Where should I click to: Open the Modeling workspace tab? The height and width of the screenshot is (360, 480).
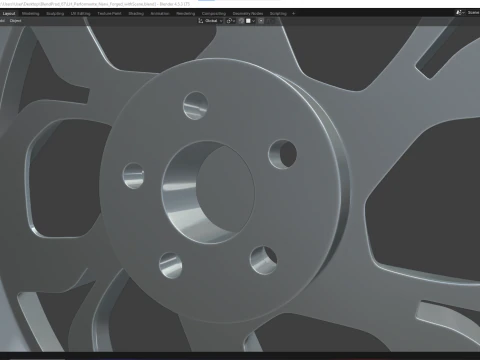[x=30, y=13]
